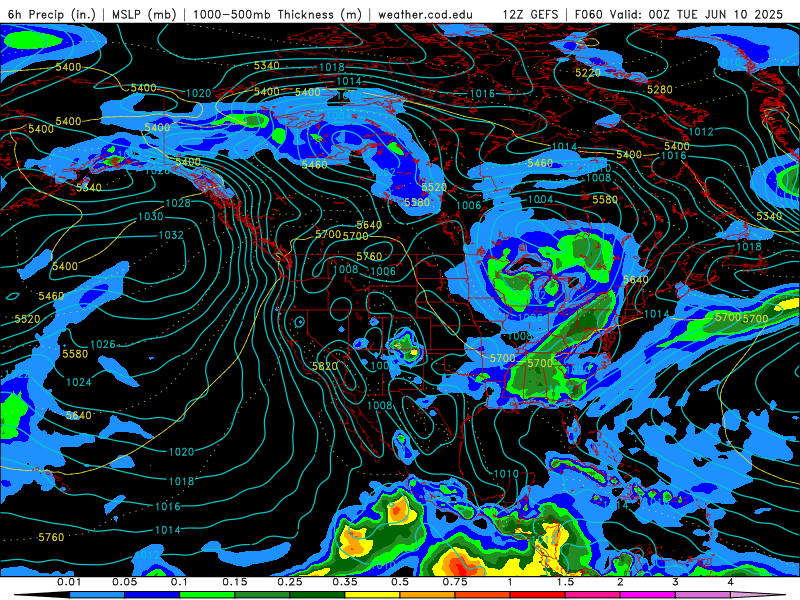800x600 pixels.
Task: Click the black left arrow cap of the color bar
Action: tap(42, 595)
